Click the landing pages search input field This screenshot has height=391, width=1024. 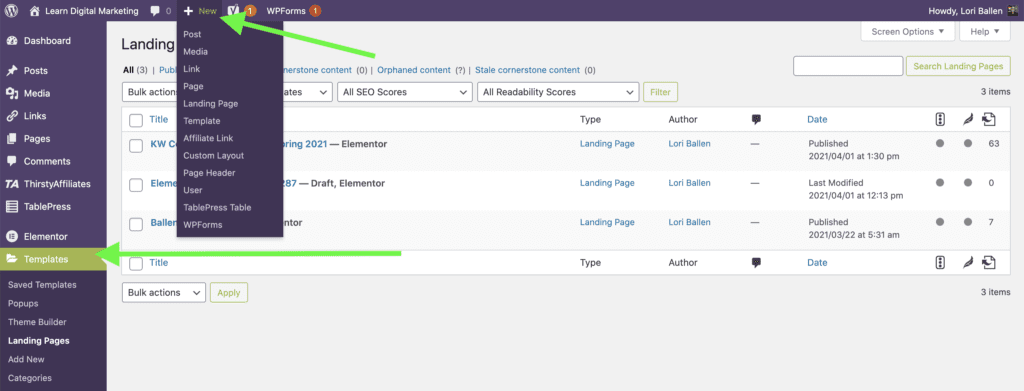[x=848, y=66]
